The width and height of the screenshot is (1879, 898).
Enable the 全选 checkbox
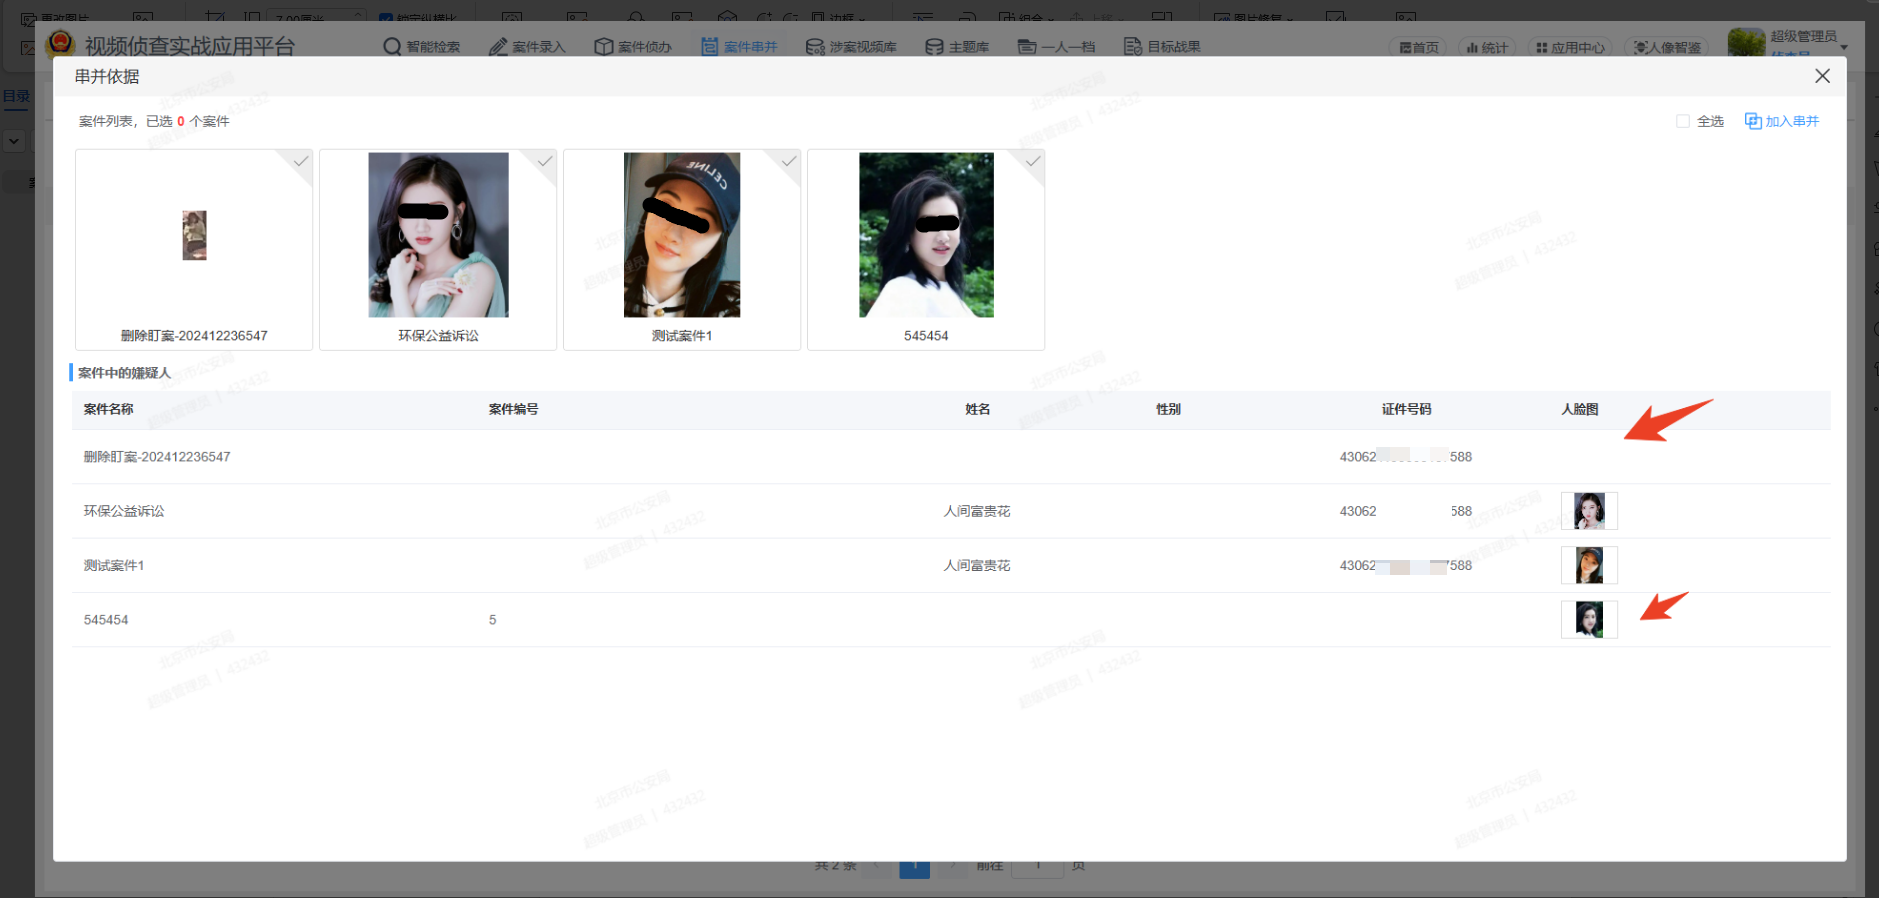(1683, 121)
